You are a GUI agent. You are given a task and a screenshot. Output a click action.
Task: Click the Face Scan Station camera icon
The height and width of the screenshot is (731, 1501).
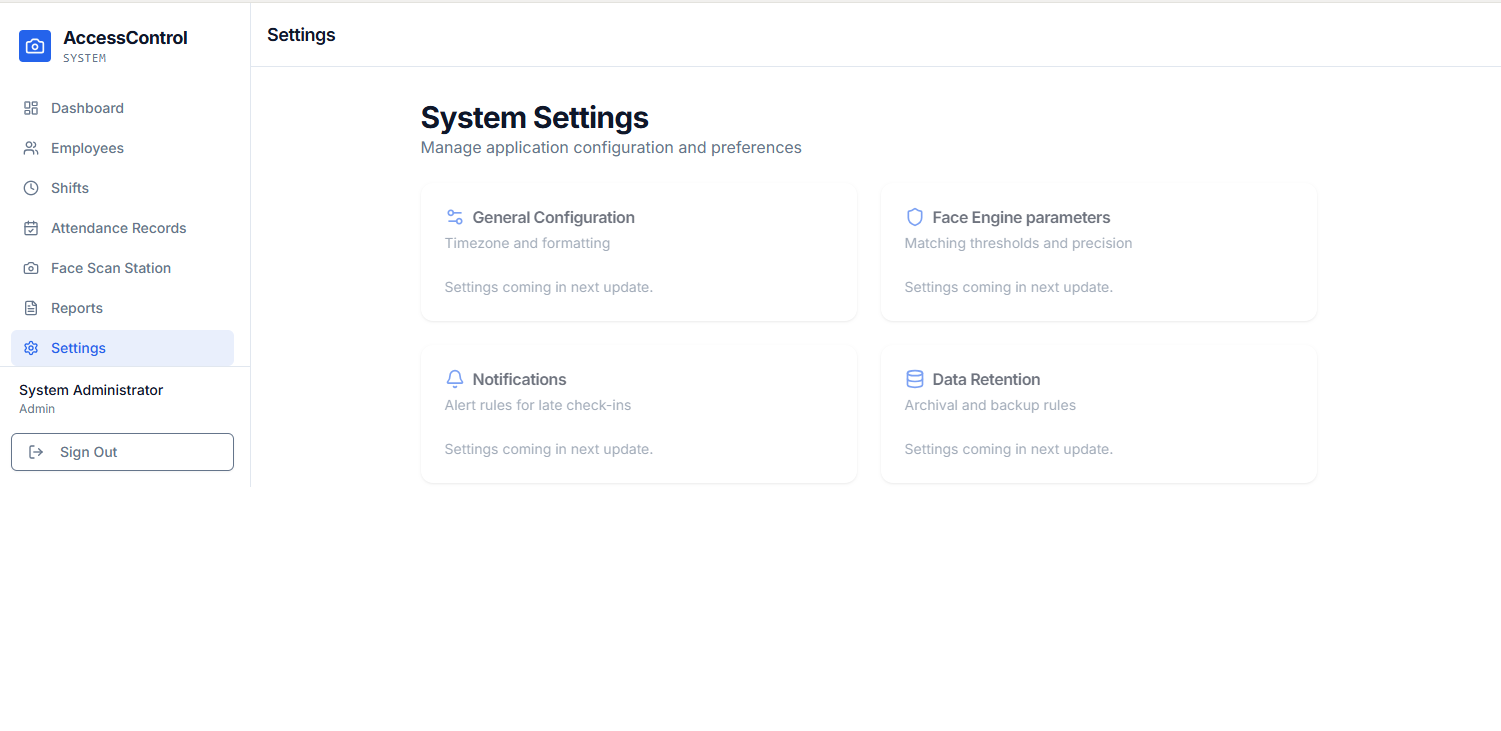31,268
